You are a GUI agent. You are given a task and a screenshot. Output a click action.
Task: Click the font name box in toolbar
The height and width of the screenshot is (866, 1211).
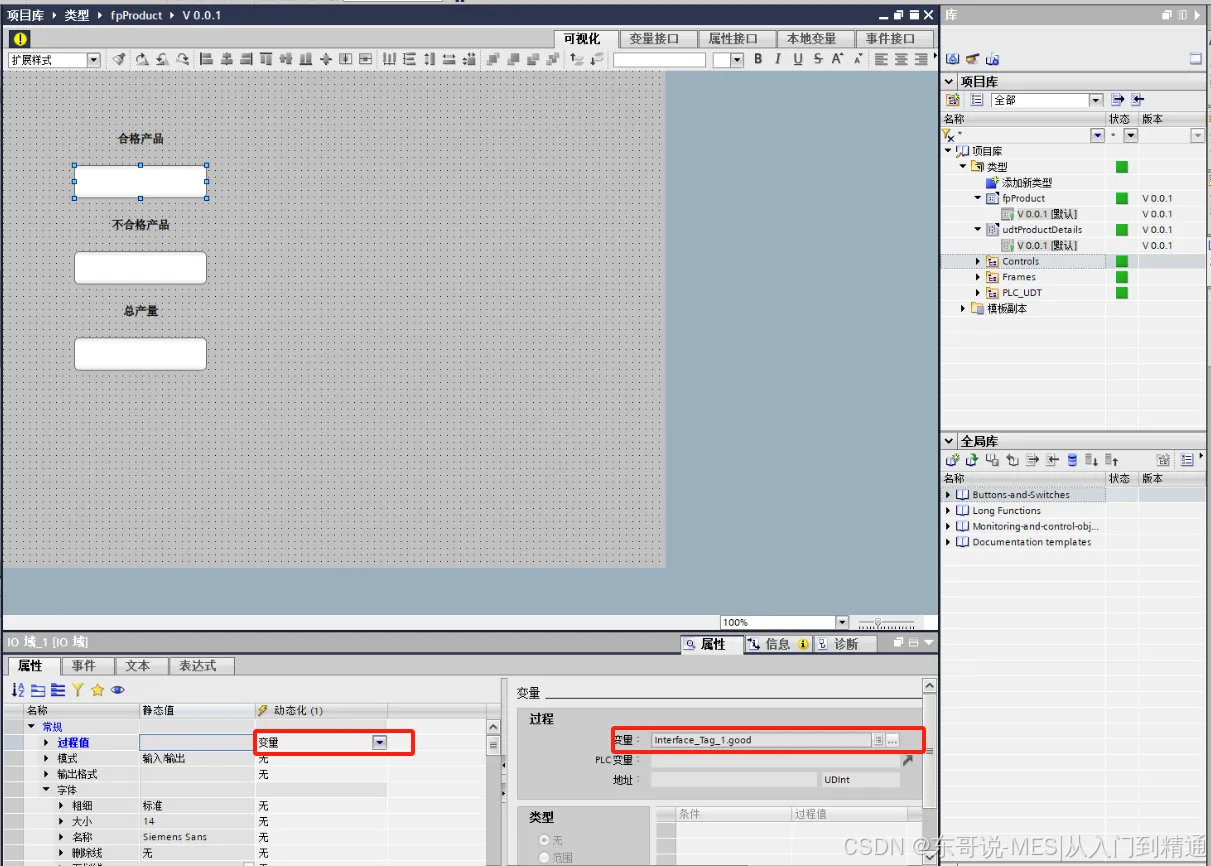(659, 60)
